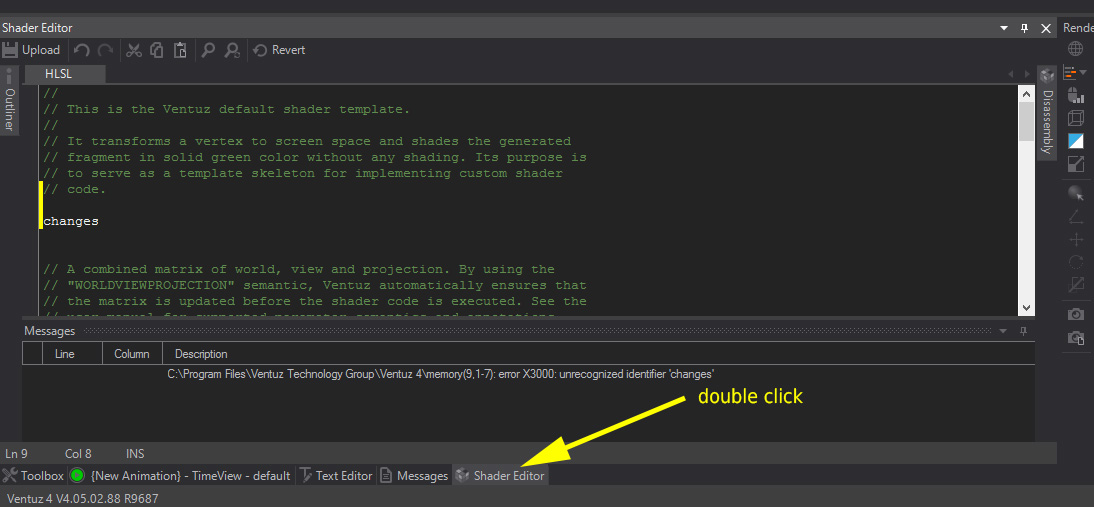The height and width of the screenshot is (507, 1094).
Task: Toggle the blue-white diagonal render icon
Action: point(1076,141)
